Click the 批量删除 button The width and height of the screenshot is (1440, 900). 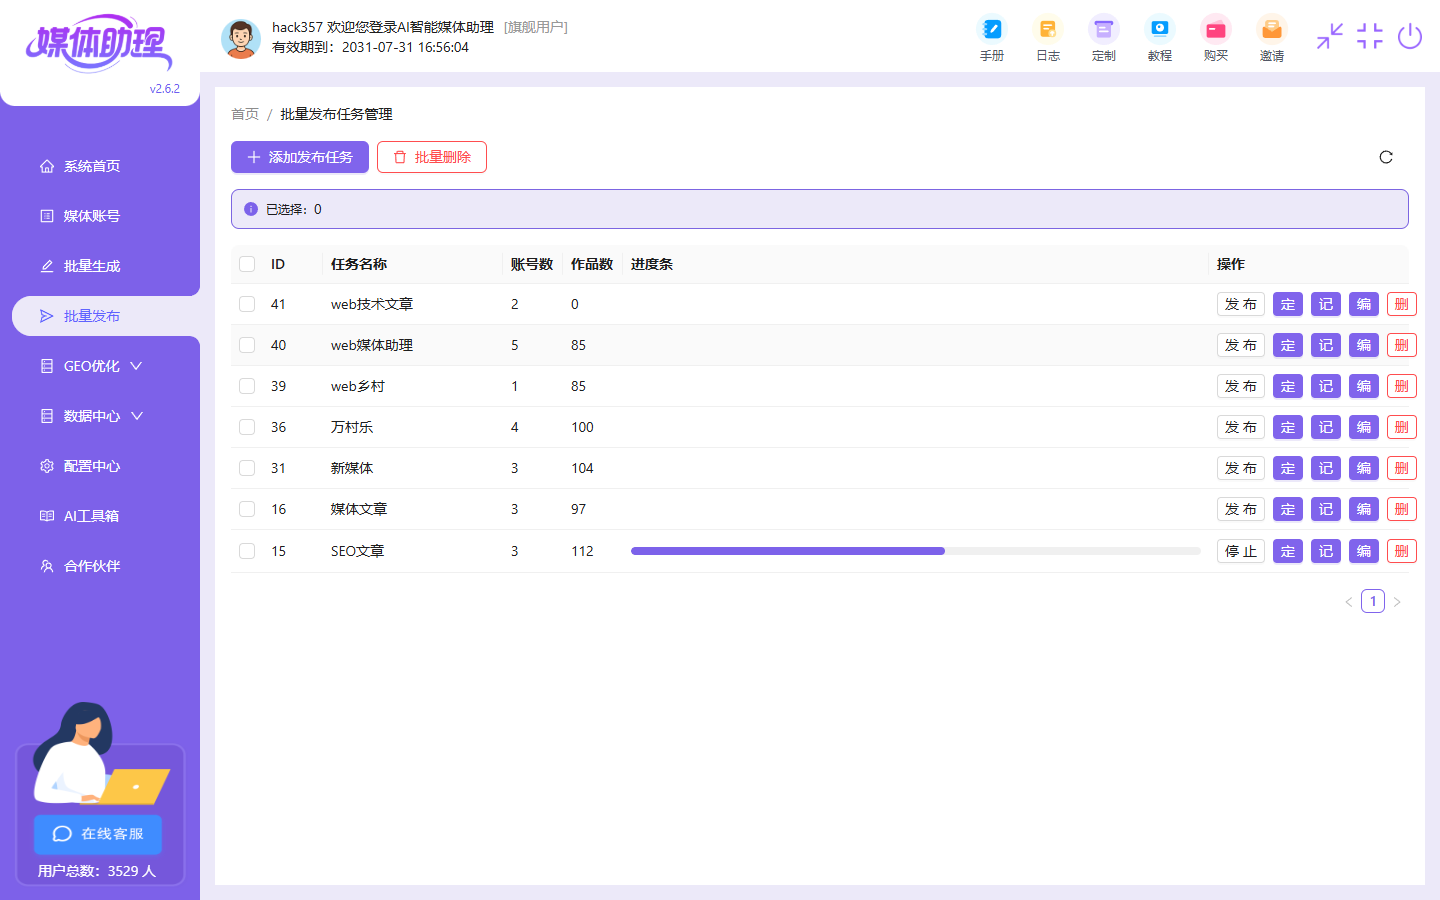coord(432,157)
